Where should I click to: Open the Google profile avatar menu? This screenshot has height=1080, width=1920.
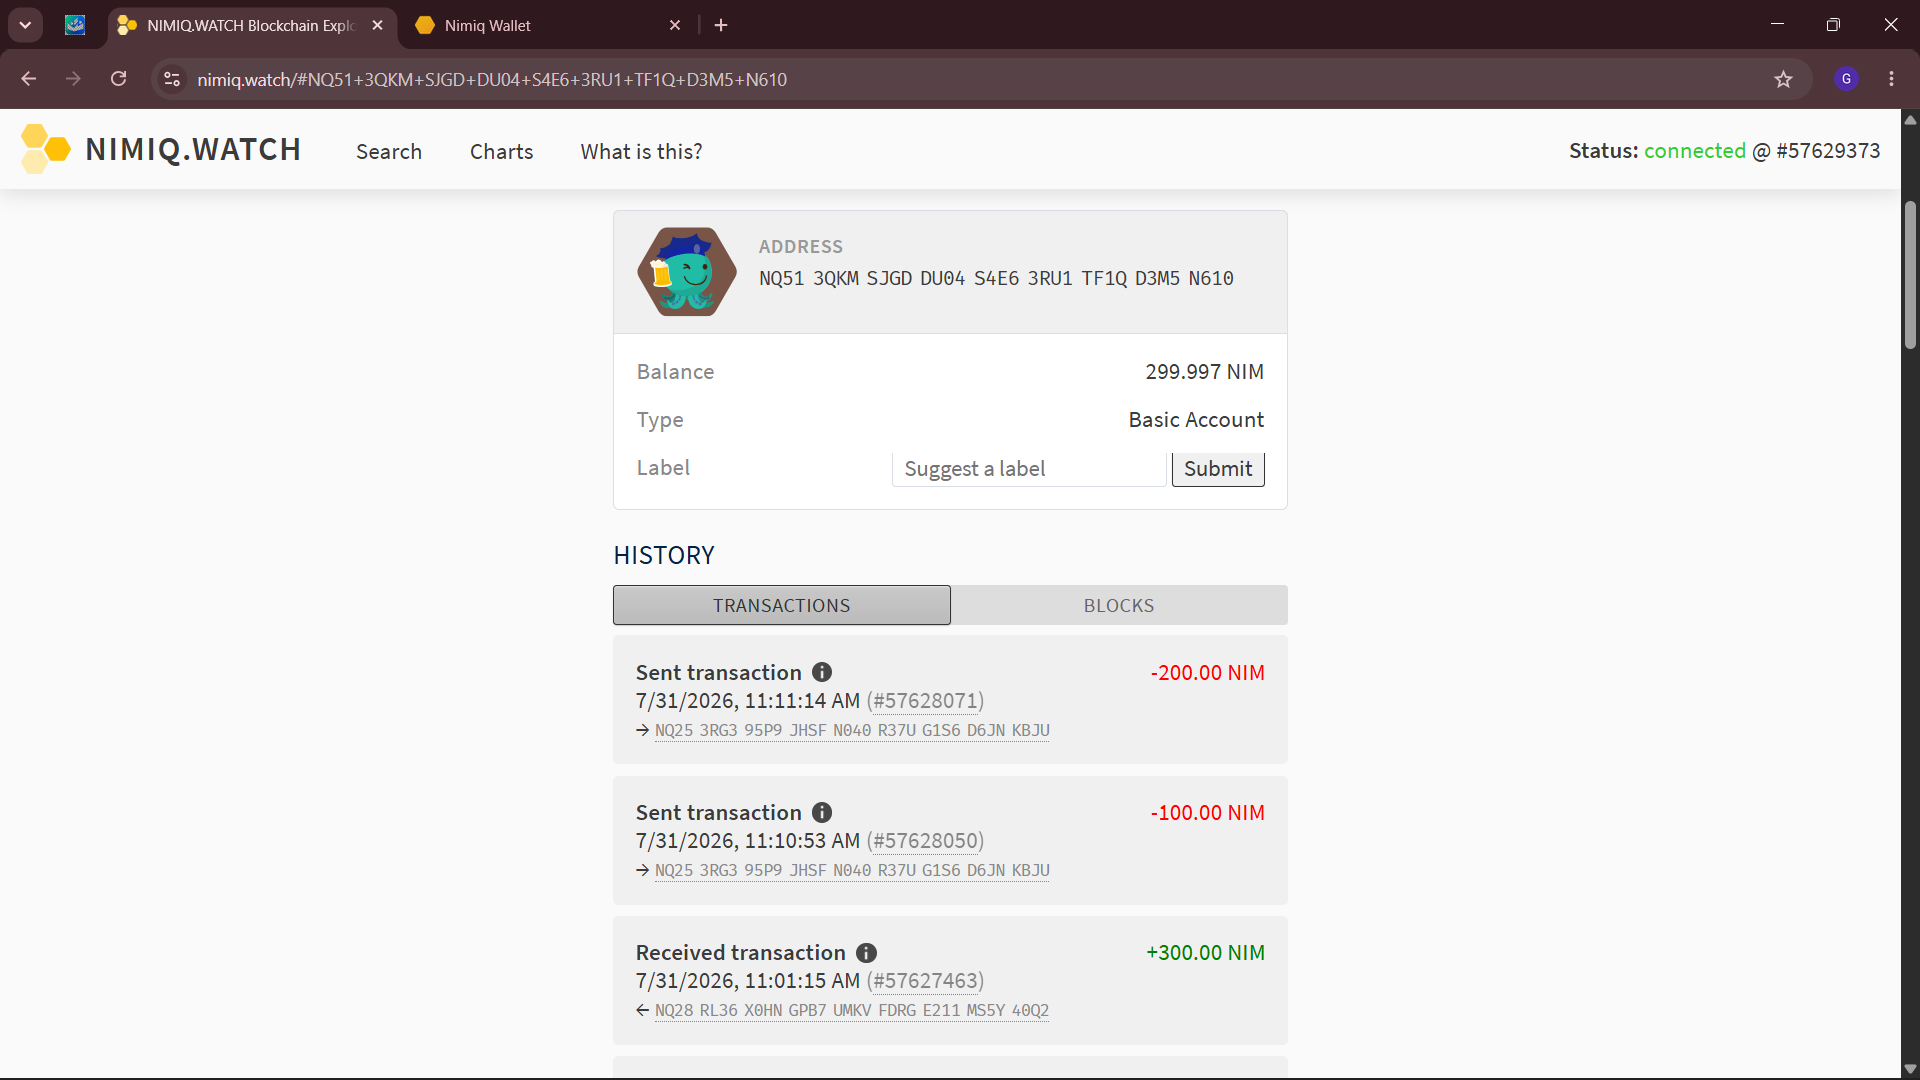[1846, 79]
